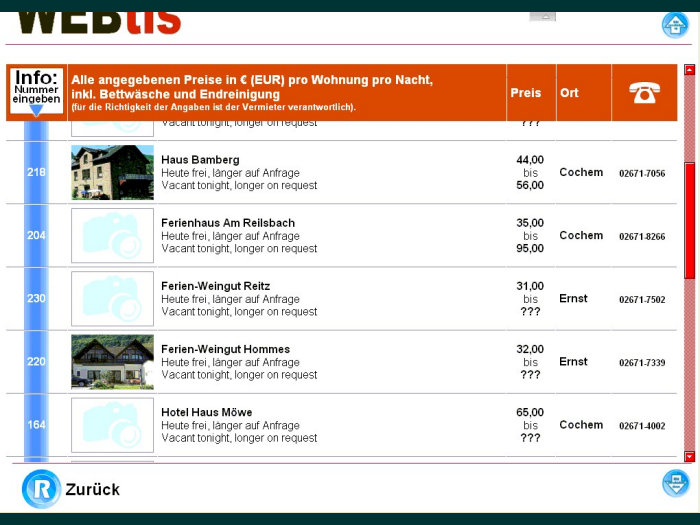The width and height of the screenshot is (700, 525).
Task: Click the page-down icon at bottom right
Action: (675, 484)
